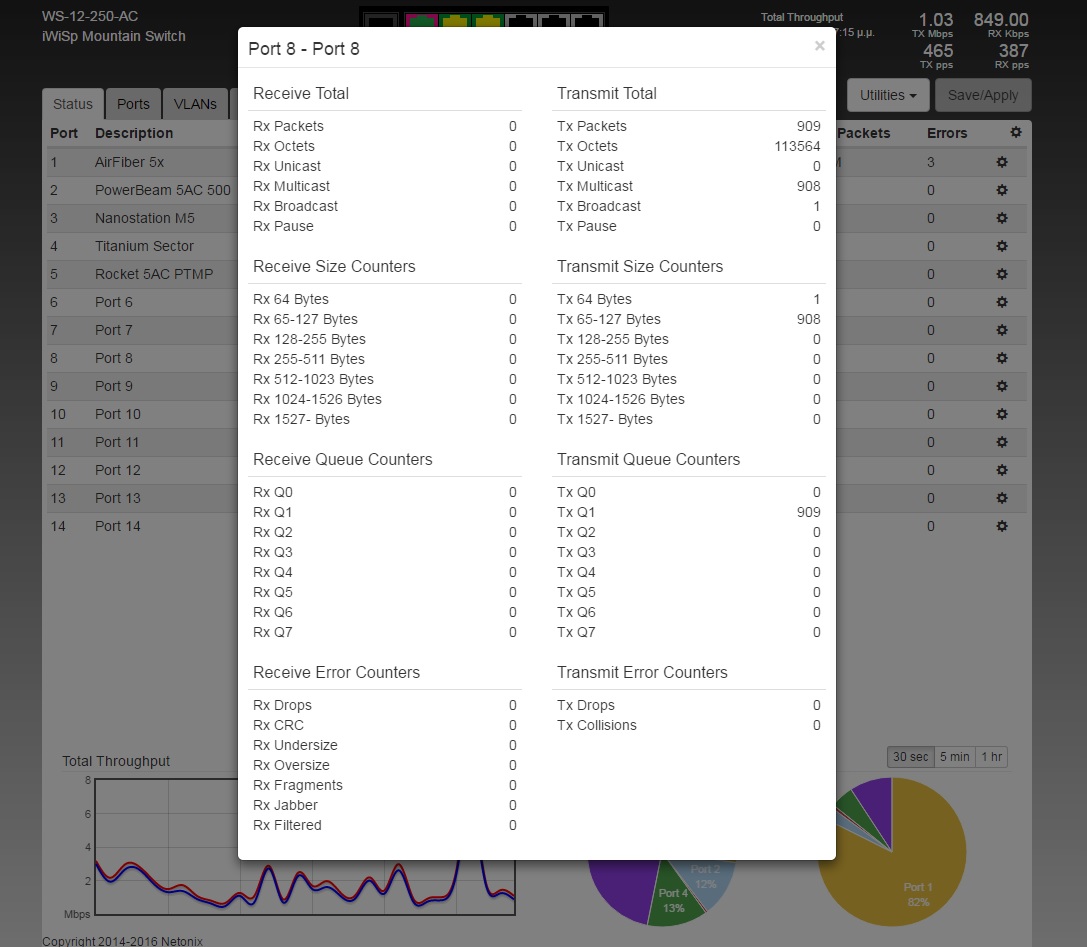Select the Titanium Sector row in the port table
1087x947 pixels.
pyautogui.click(x=144, y=246)
